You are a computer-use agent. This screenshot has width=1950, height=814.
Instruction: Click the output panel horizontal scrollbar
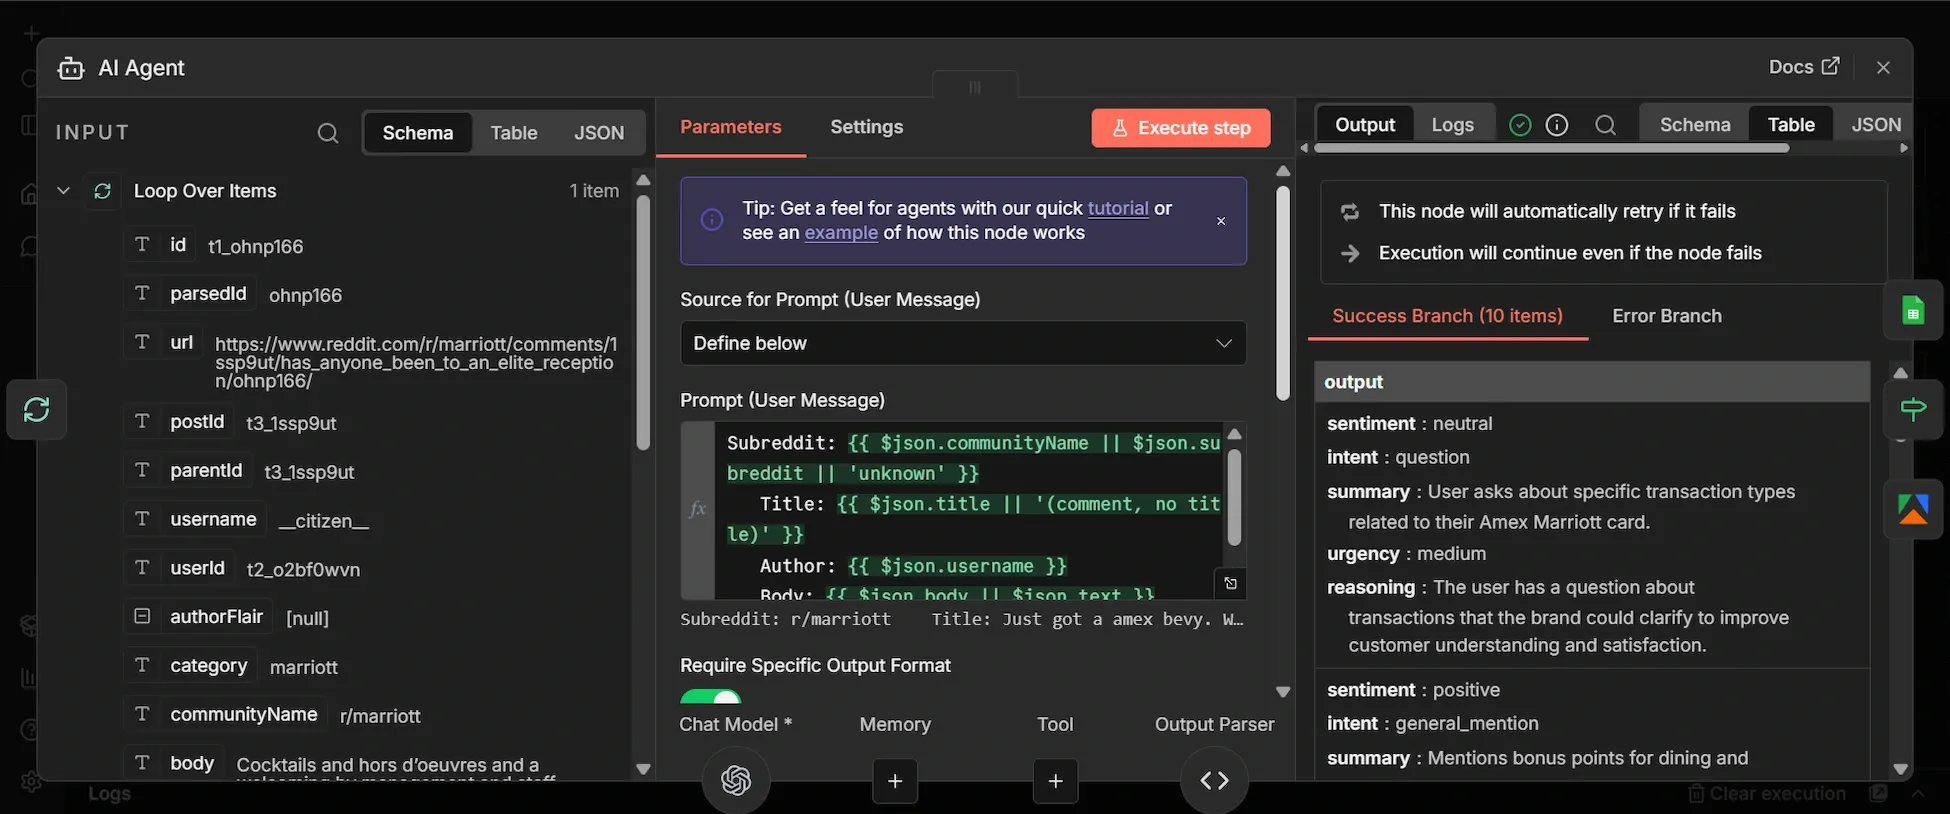1551,148
